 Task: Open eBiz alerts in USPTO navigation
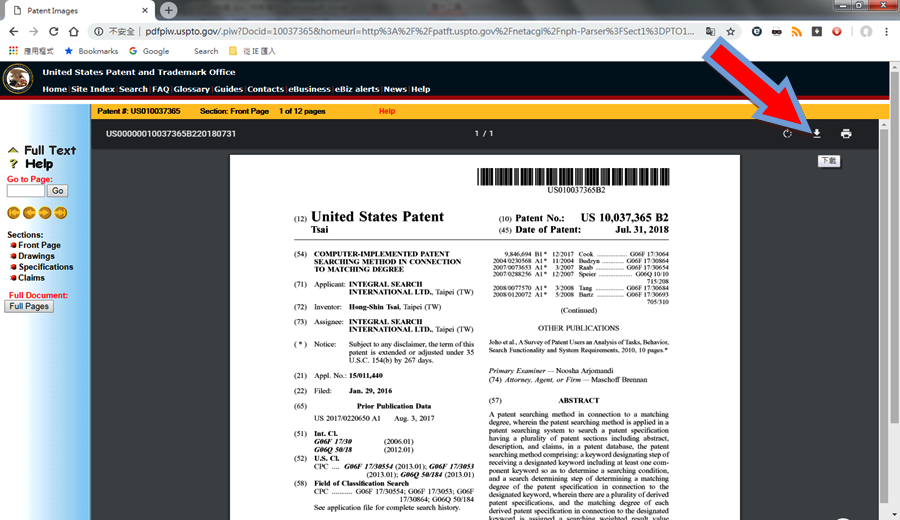pos(357,89)
